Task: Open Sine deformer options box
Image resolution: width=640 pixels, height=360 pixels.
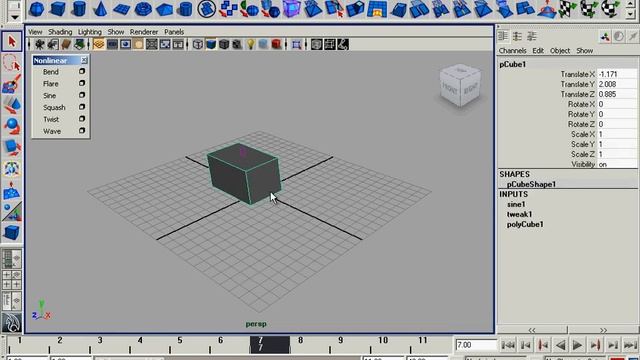Action: pyautogui.click(x=82, y=95)
